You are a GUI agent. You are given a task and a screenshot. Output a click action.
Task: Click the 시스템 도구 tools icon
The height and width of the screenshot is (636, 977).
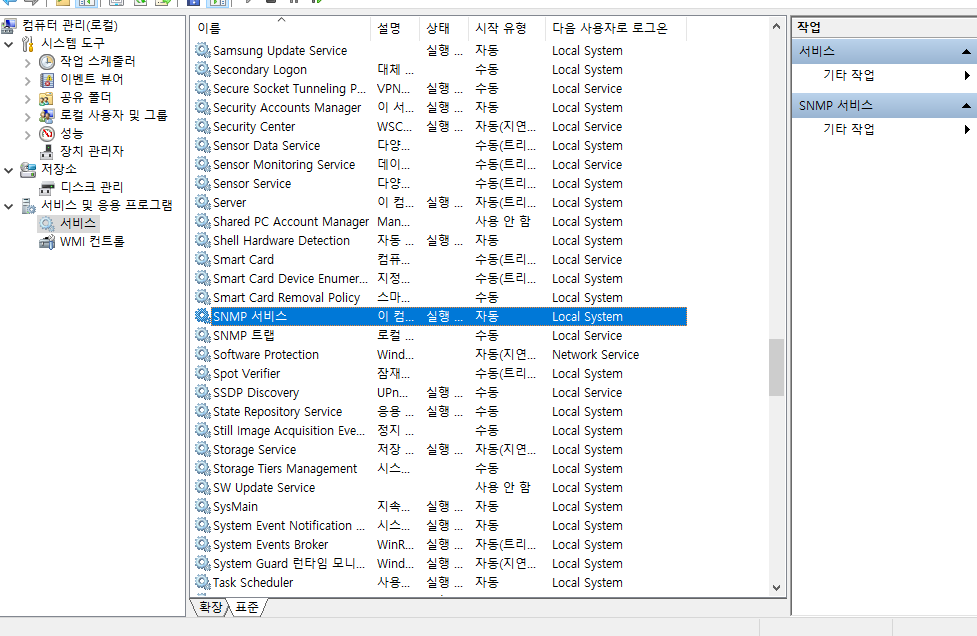[28, 44]
